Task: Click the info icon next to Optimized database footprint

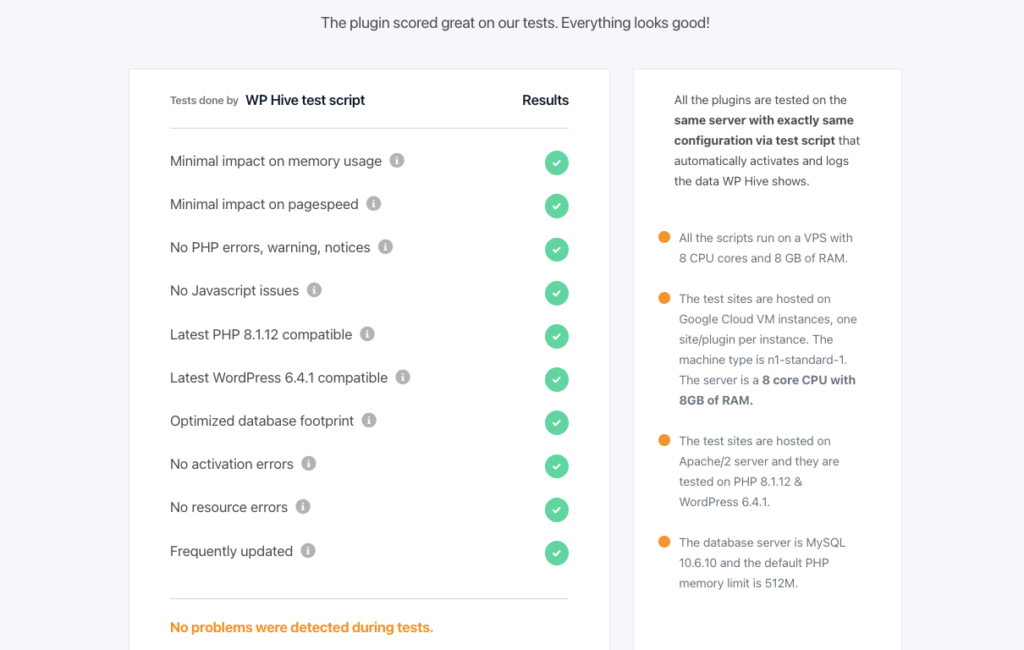Action: tap(371, 422)
